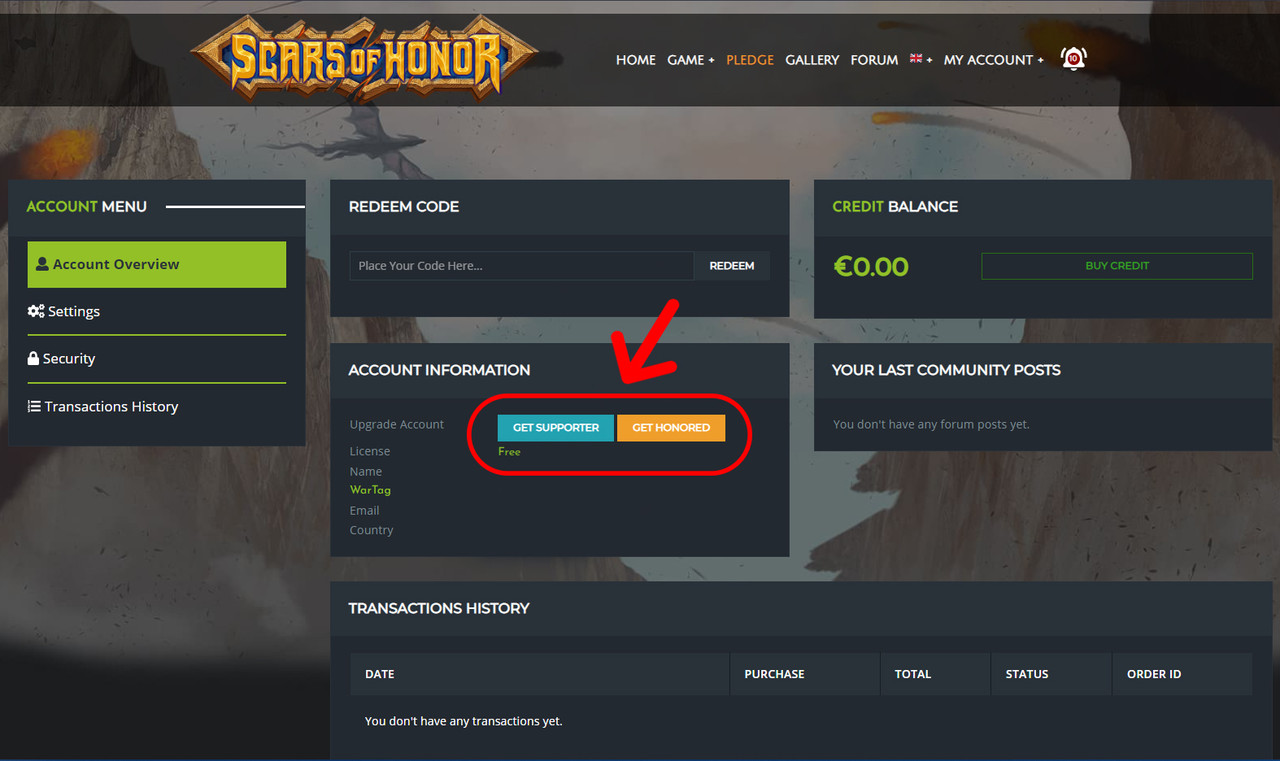
Task: Open the language flag selector
Action: point(921,59)
